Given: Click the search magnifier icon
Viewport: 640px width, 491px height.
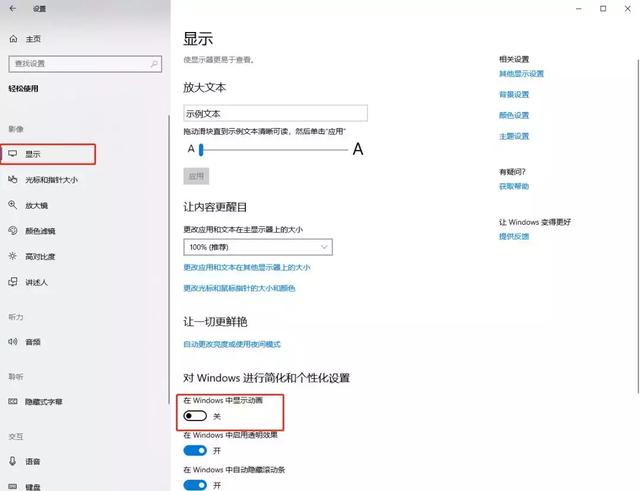Looking at the screenshot, I should point(154,64).
